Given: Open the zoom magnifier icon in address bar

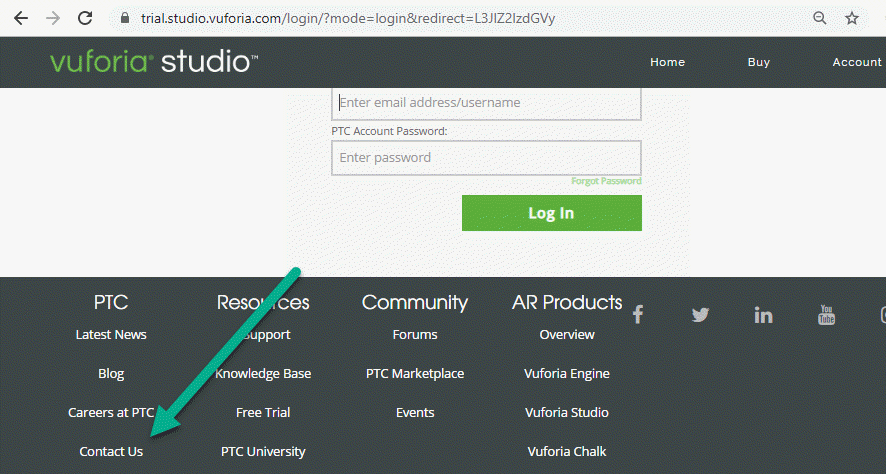Looking at the screenshot, I should (x=819, y=18).
